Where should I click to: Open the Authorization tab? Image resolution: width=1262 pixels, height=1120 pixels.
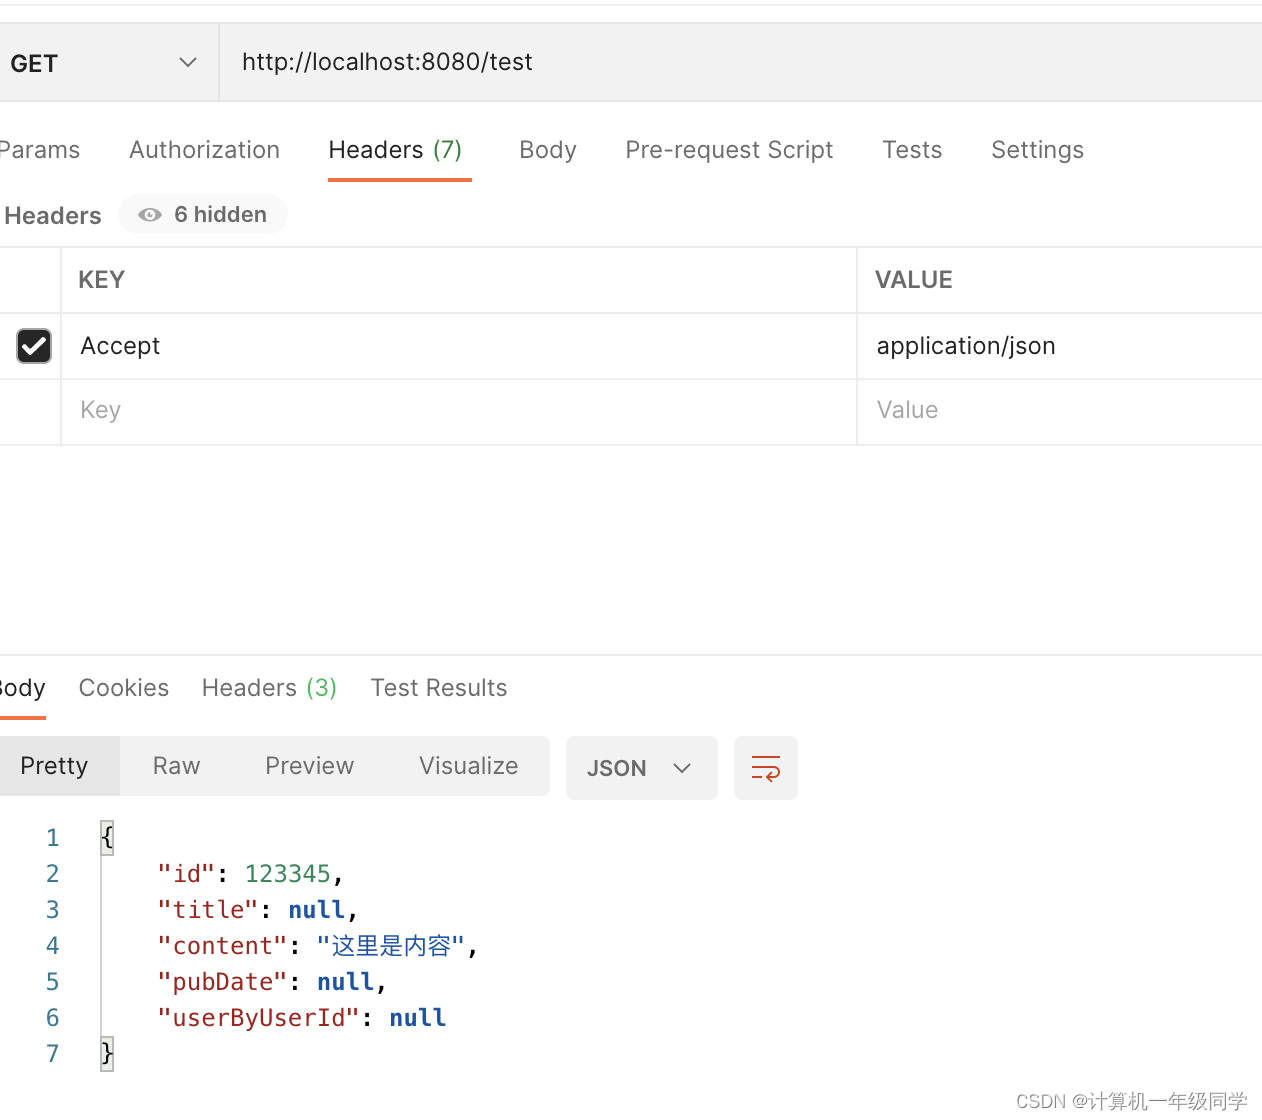[x=204, y=150]
